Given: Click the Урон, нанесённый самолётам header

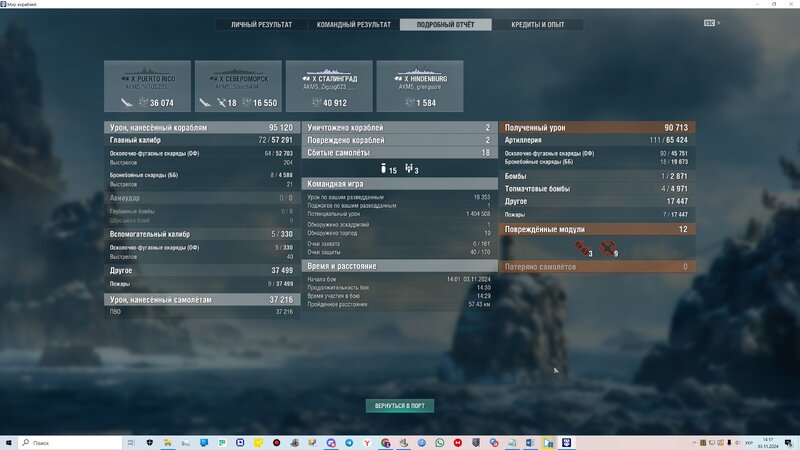Looking at the screenshot, I should point(202,299).
